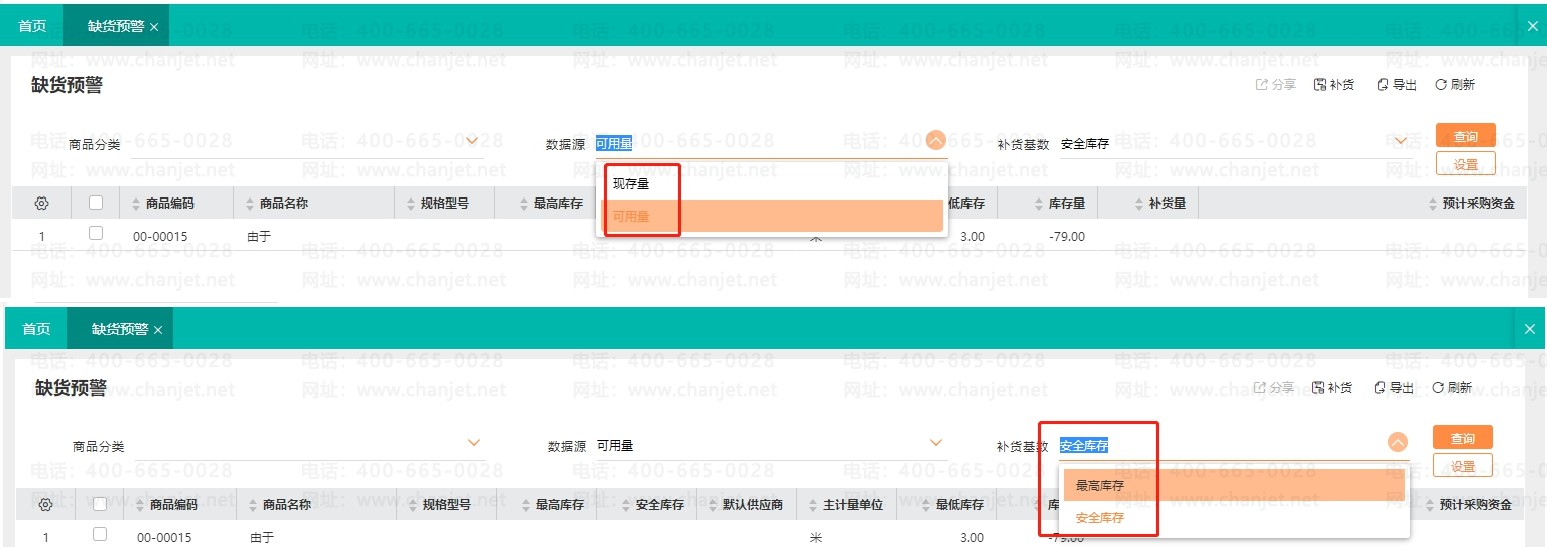Screen dimensions: 1547x547
Task: Choose 现存量 from data source list
Action: 773,184
